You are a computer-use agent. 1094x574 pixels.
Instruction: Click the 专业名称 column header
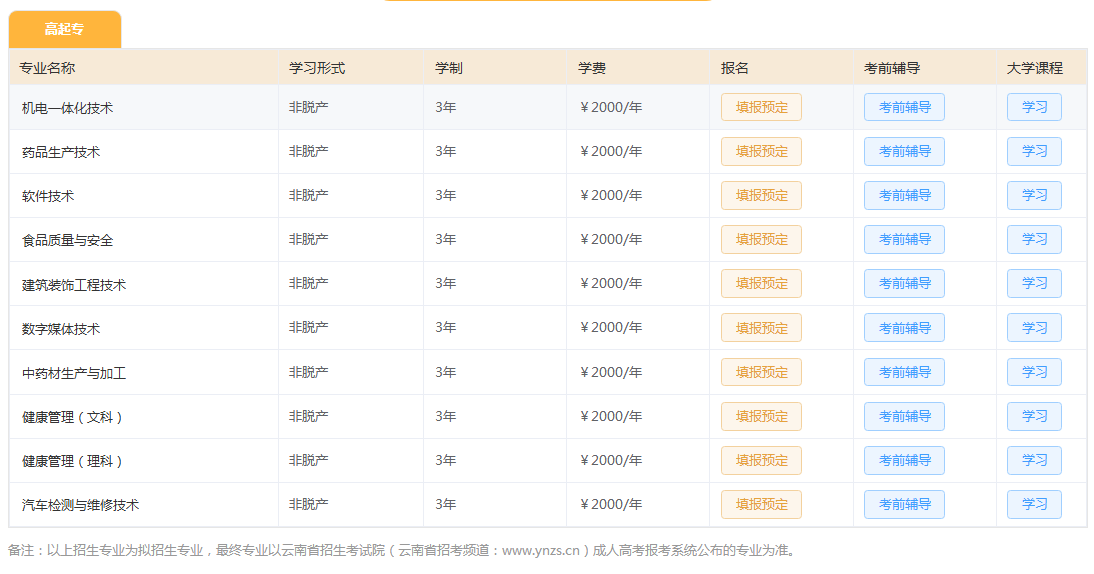[47, 68]
